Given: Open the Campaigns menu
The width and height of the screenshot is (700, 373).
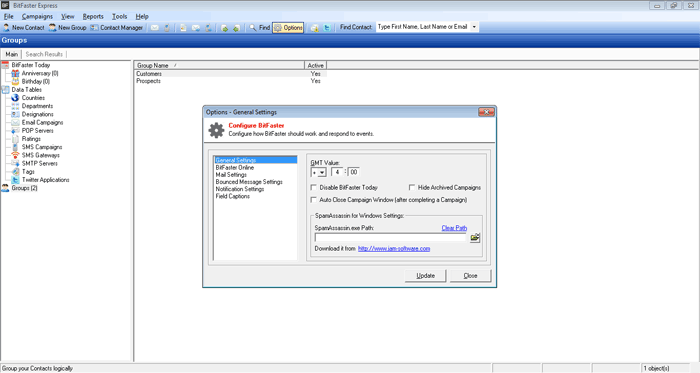Looking at the screenshot, I should point(37,17).
